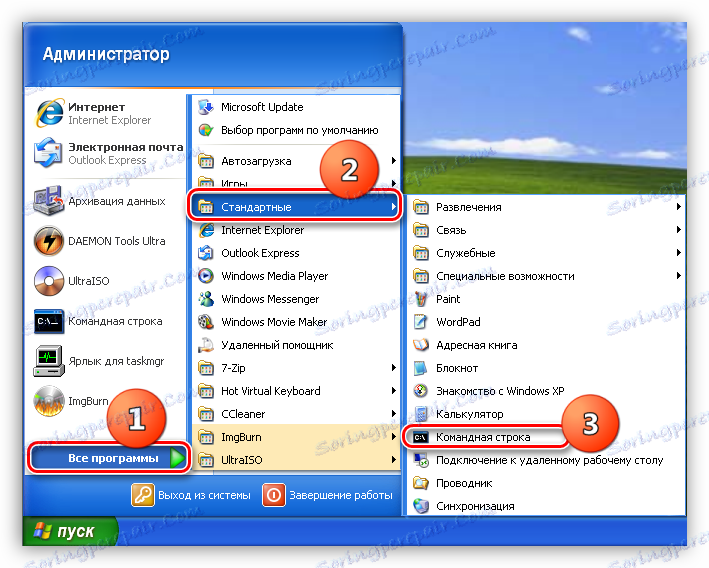Click the Hot Virtual Keyboard text
709x568 pixels.
(270, 391)
